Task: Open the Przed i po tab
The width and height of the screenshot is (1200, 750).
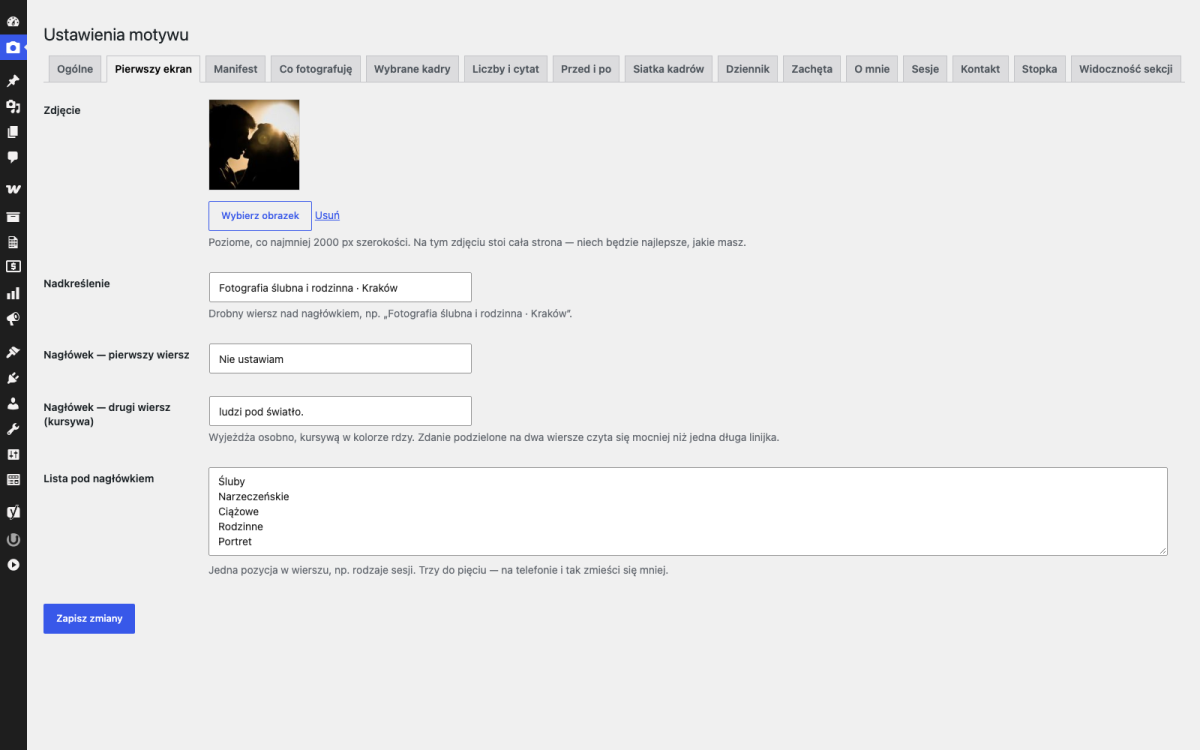Action: coord(586,69)
